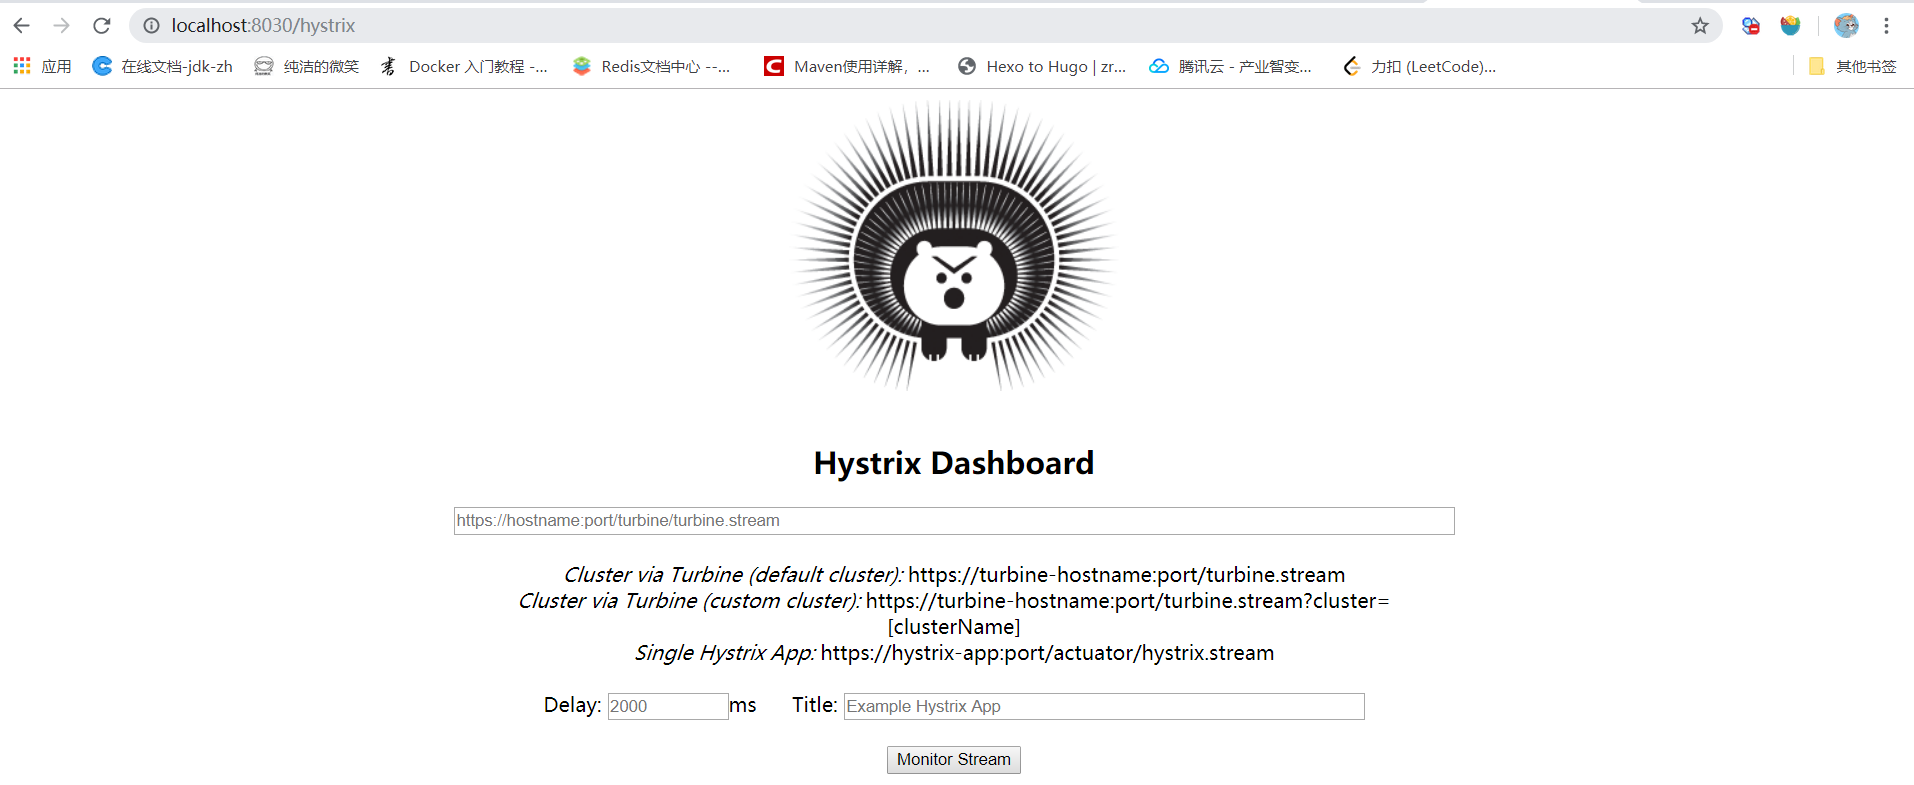Open the 应用 apps shortcut
Image resolution: width=1914 pixels, height=785 pixels.
(x=42, y=66)
